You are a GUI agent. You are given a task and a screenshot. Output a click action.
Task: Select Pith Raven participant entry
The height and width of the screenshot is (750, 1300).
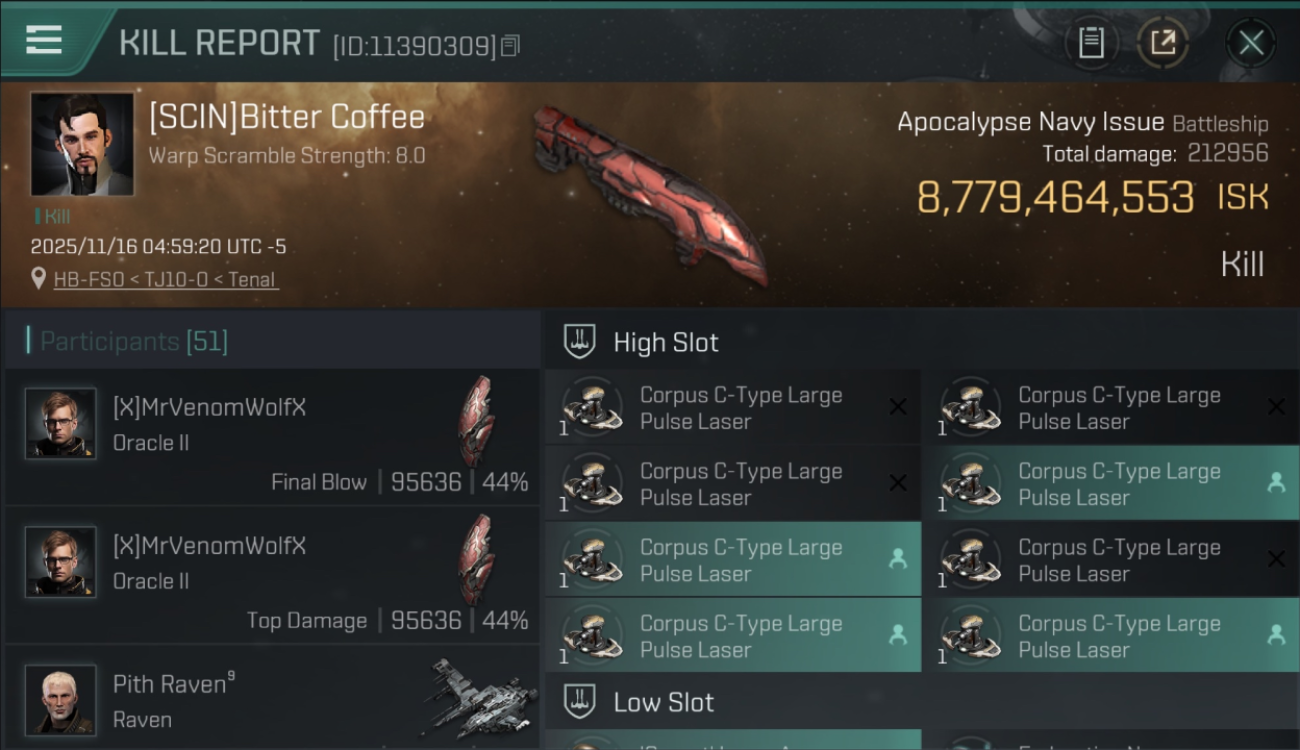[272, 699]
